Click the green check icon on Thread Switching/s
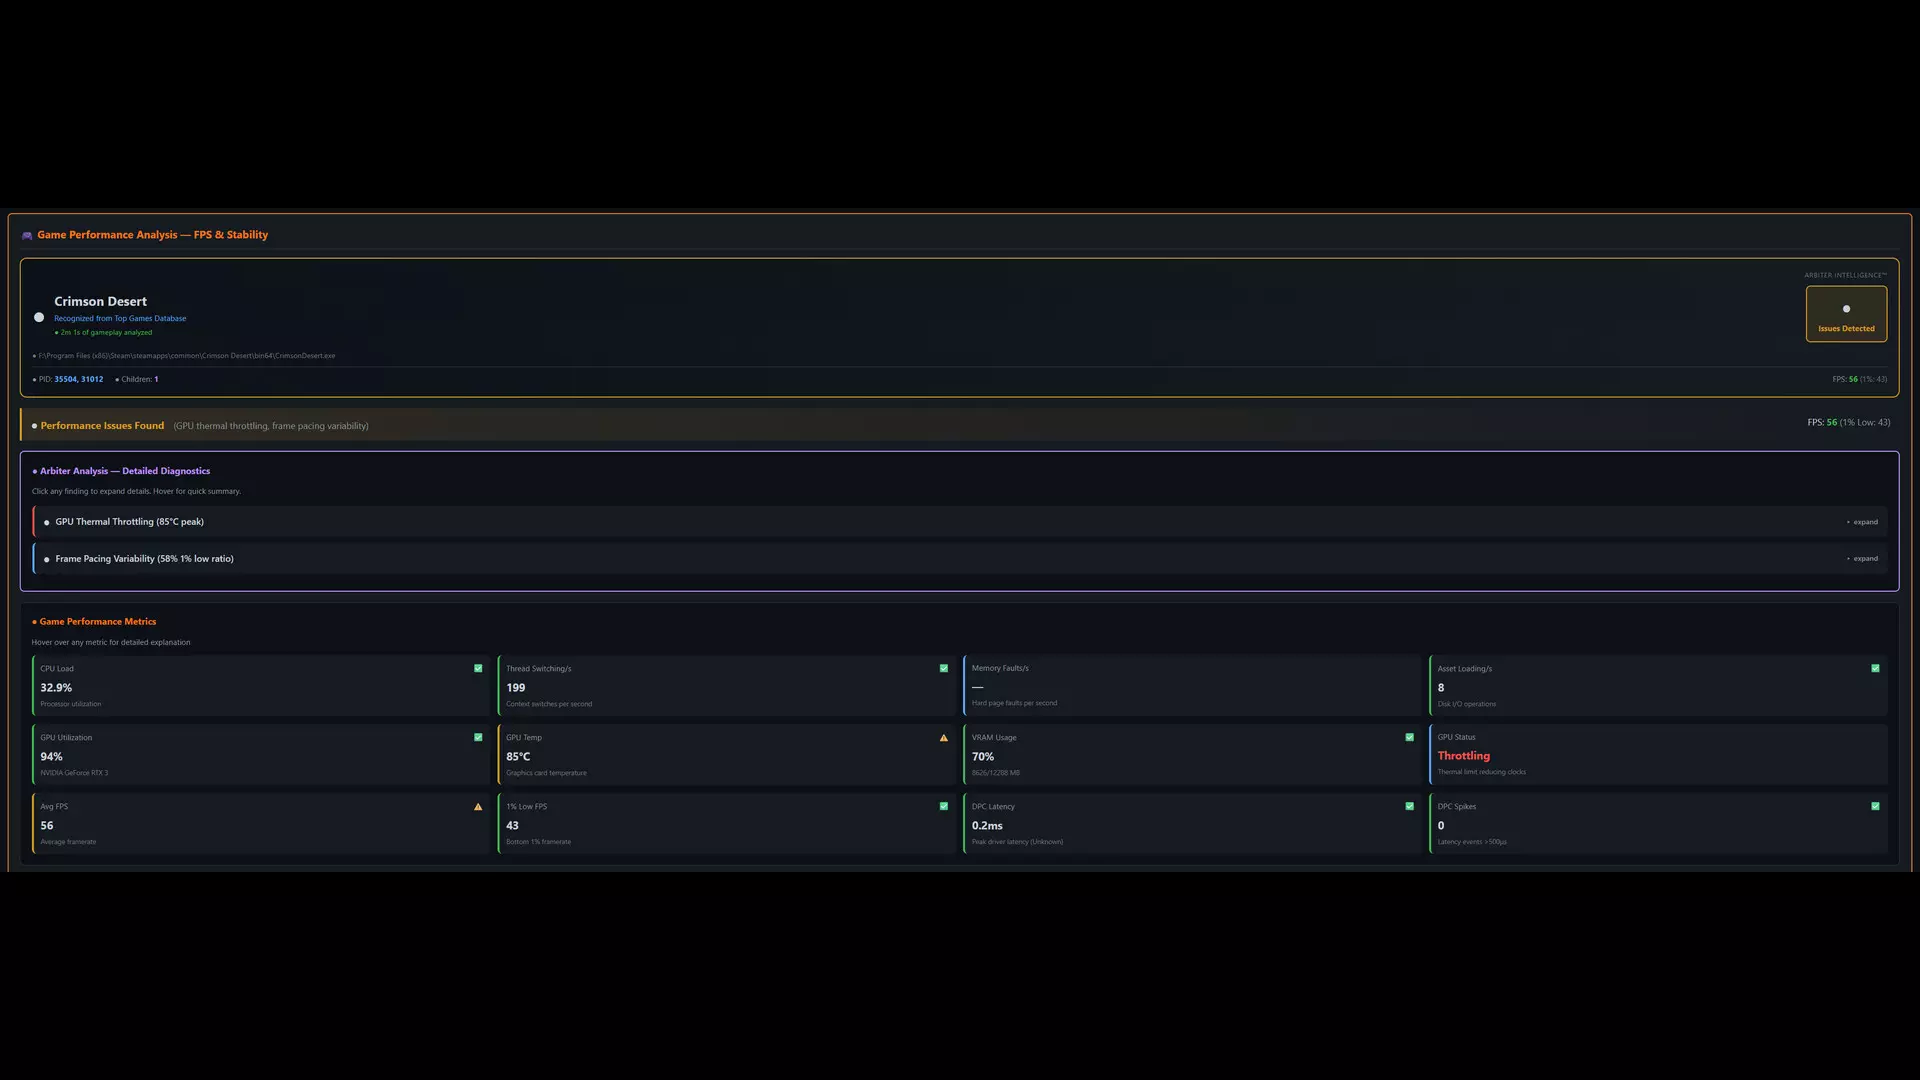The width and height of the screenshot is (1920, 1080). click(944, 668)
